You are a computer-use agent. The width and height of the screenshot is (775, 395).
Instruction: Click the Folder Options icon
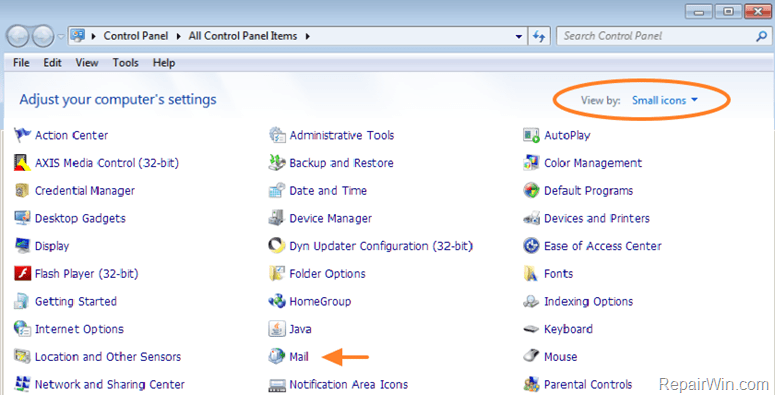pos(277,273)
